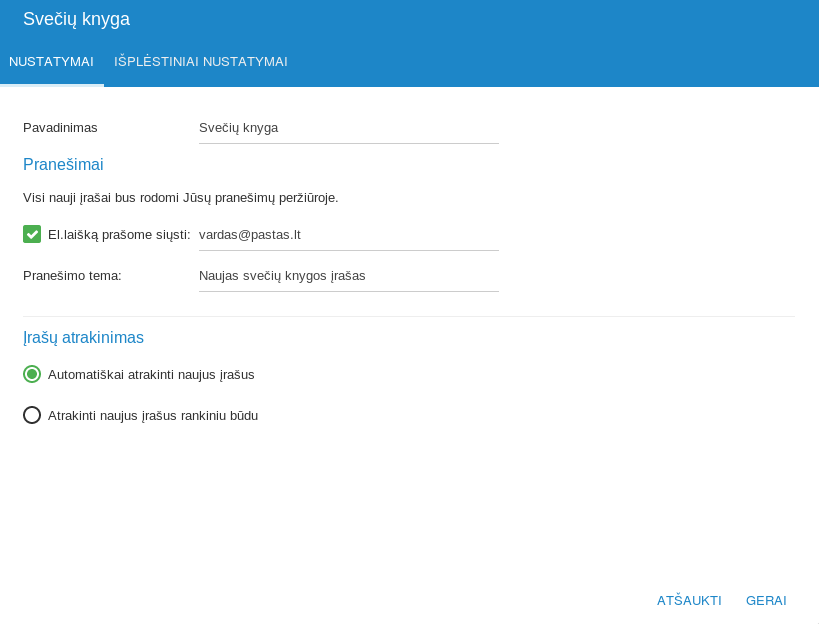Click the vardas@pastas.lt email field

click(x=348, y=235)
